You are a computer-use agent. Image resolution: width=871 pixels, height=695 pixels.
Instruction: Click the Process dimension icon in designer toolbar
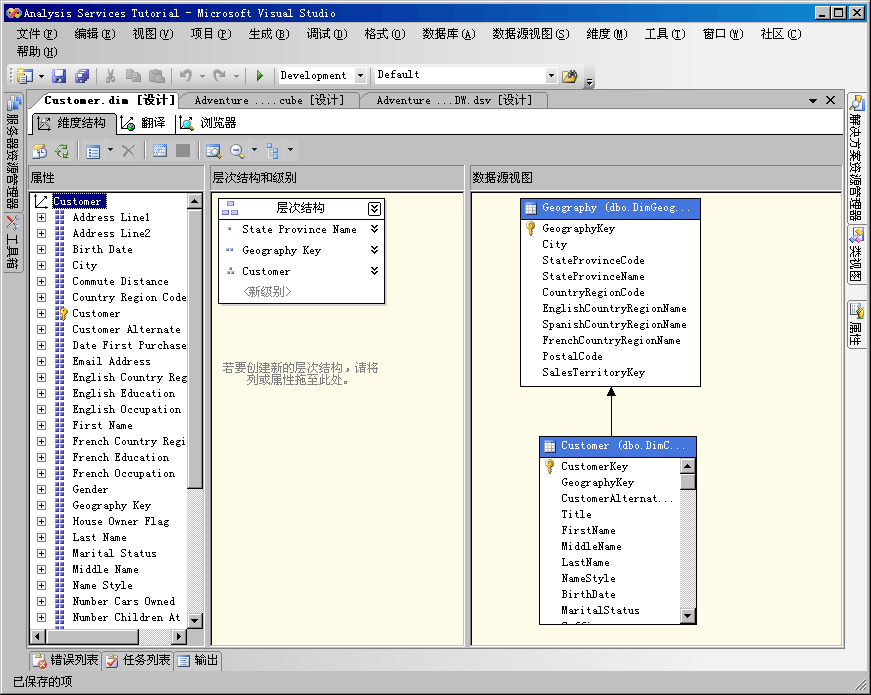click(x=39, y=151)
